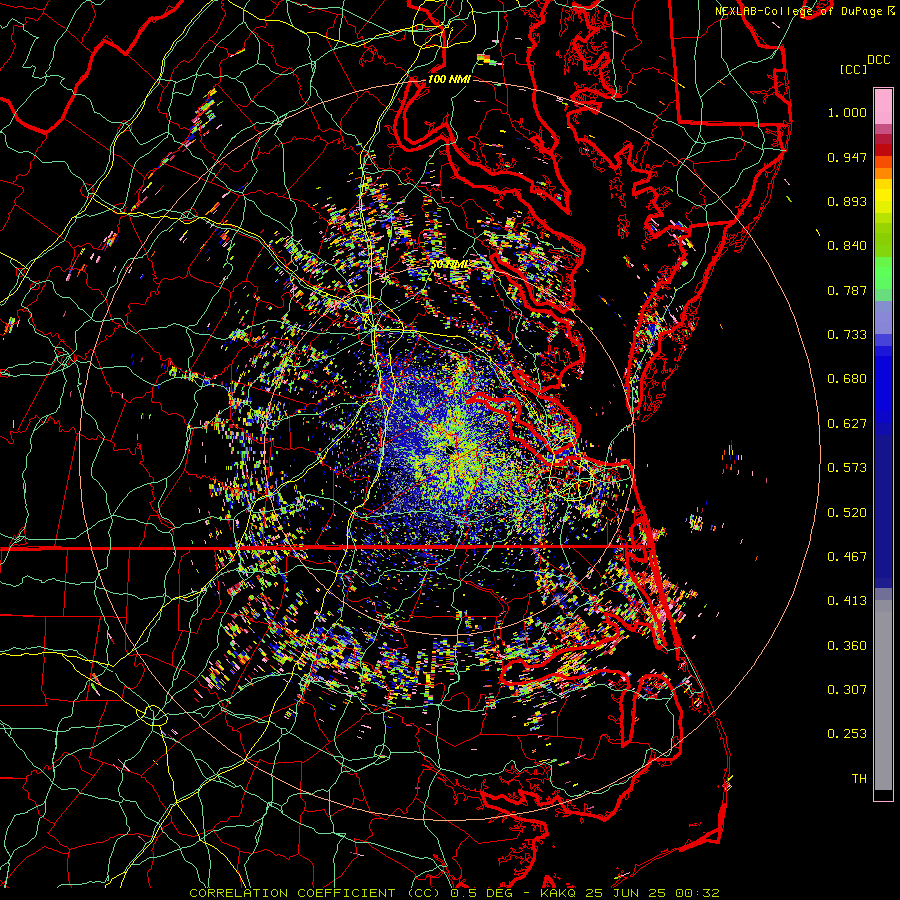Select the 0.573 scale value
Viewport: 900px width, 900px height.
(847, 468)
